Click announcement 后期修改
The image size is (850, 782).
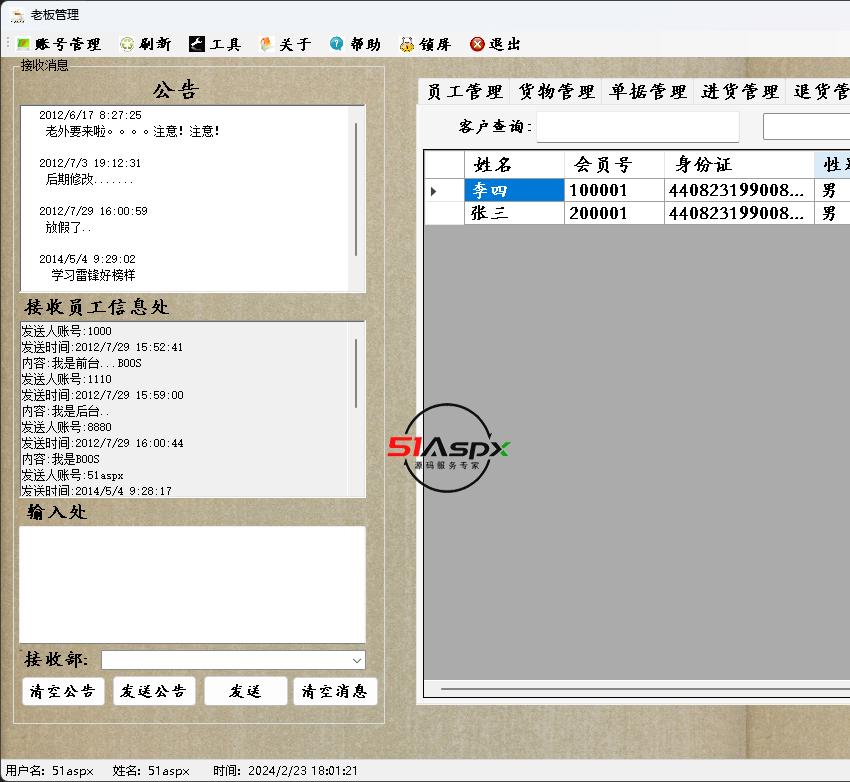coord(89,179)
